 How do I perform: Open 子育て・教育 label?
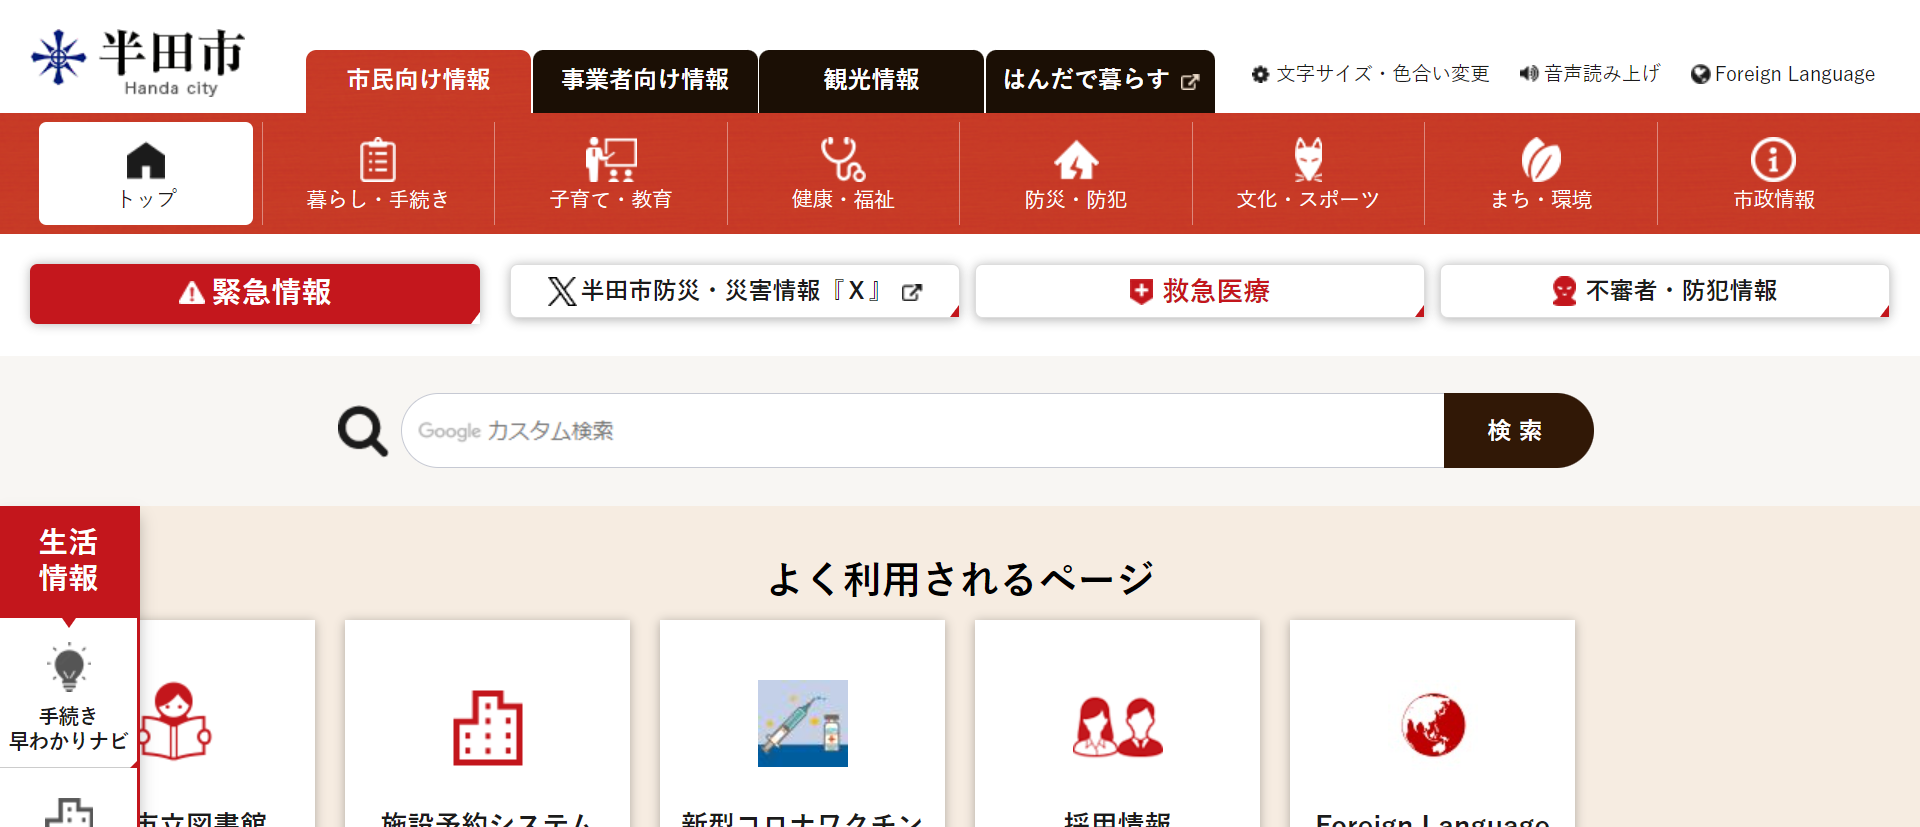(611, 199)
